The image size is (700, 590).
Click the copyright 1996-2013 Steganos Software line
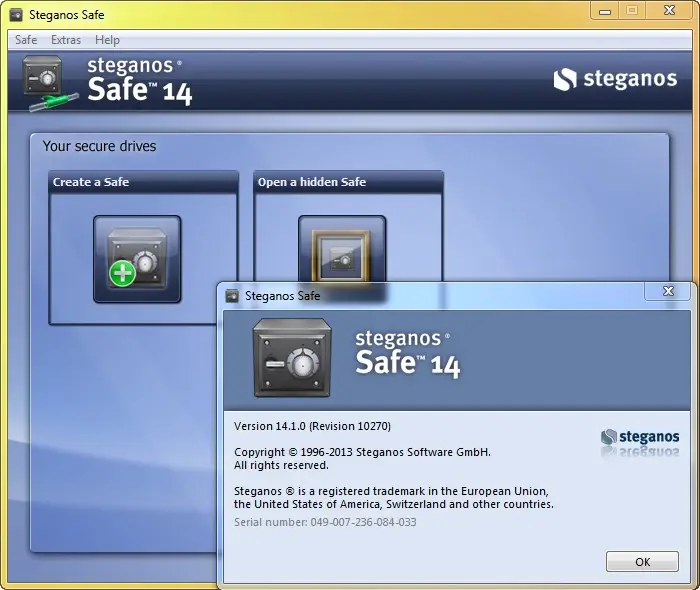point(362,452)
